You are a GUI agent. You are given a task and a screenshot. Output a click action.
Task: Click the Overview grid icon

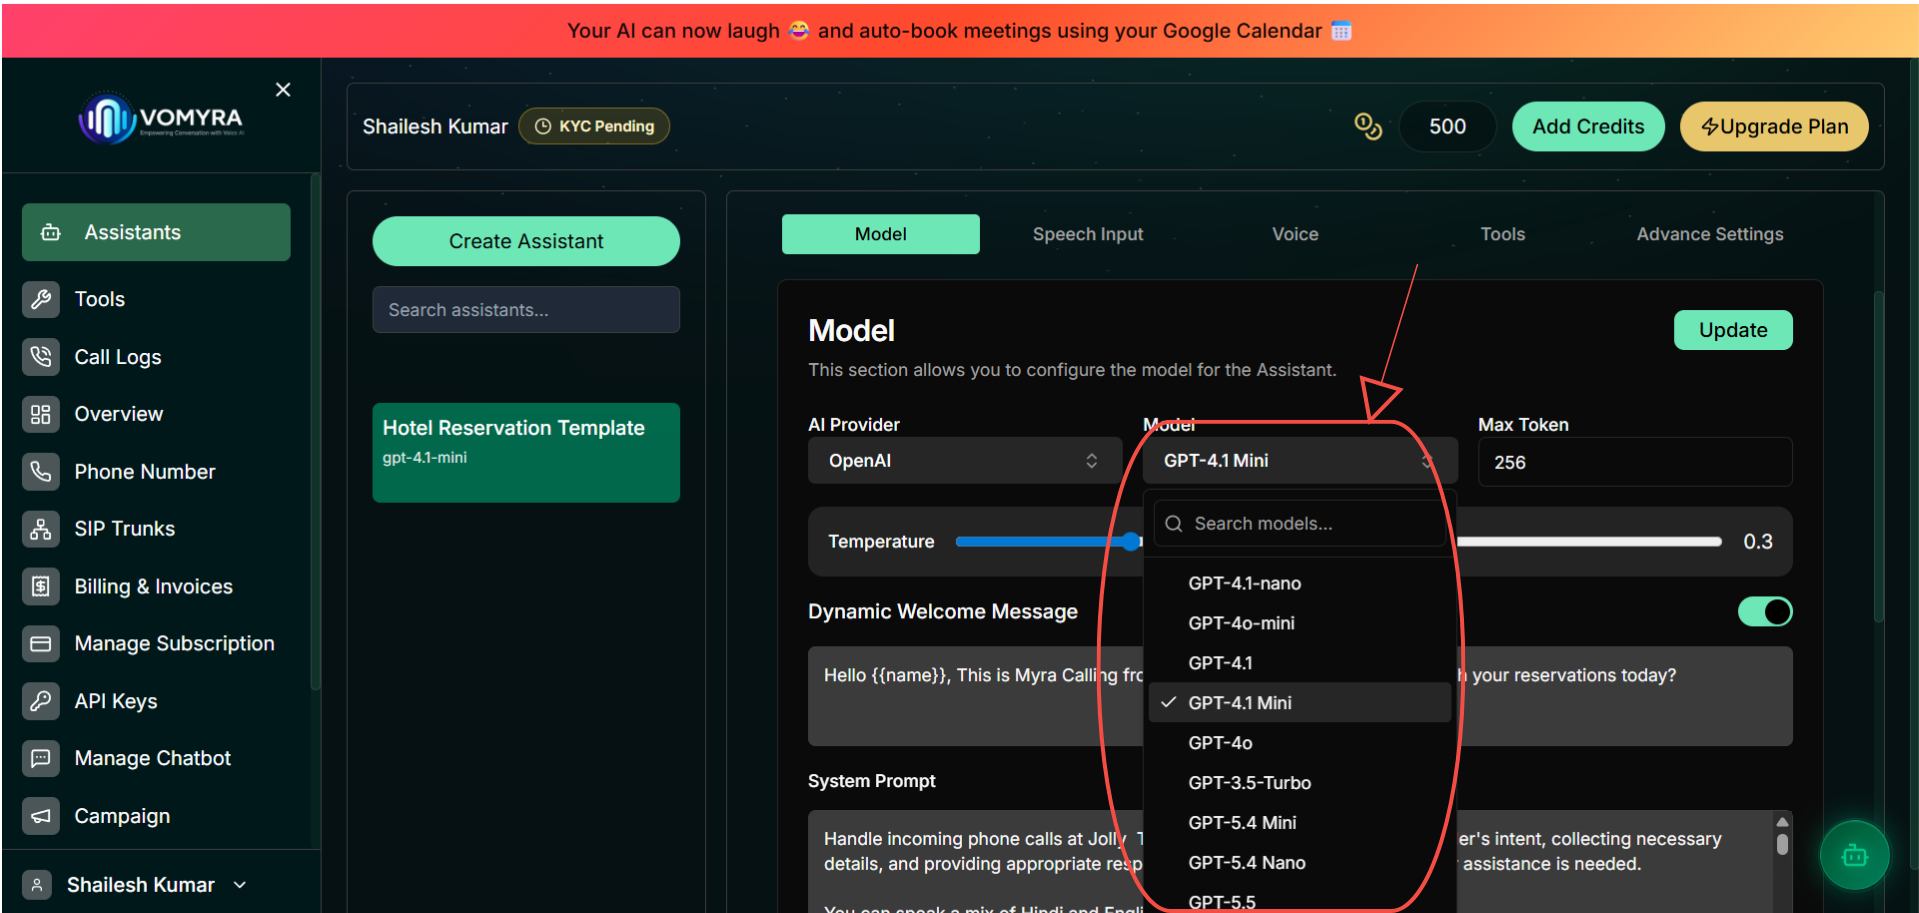coord(41,414)
